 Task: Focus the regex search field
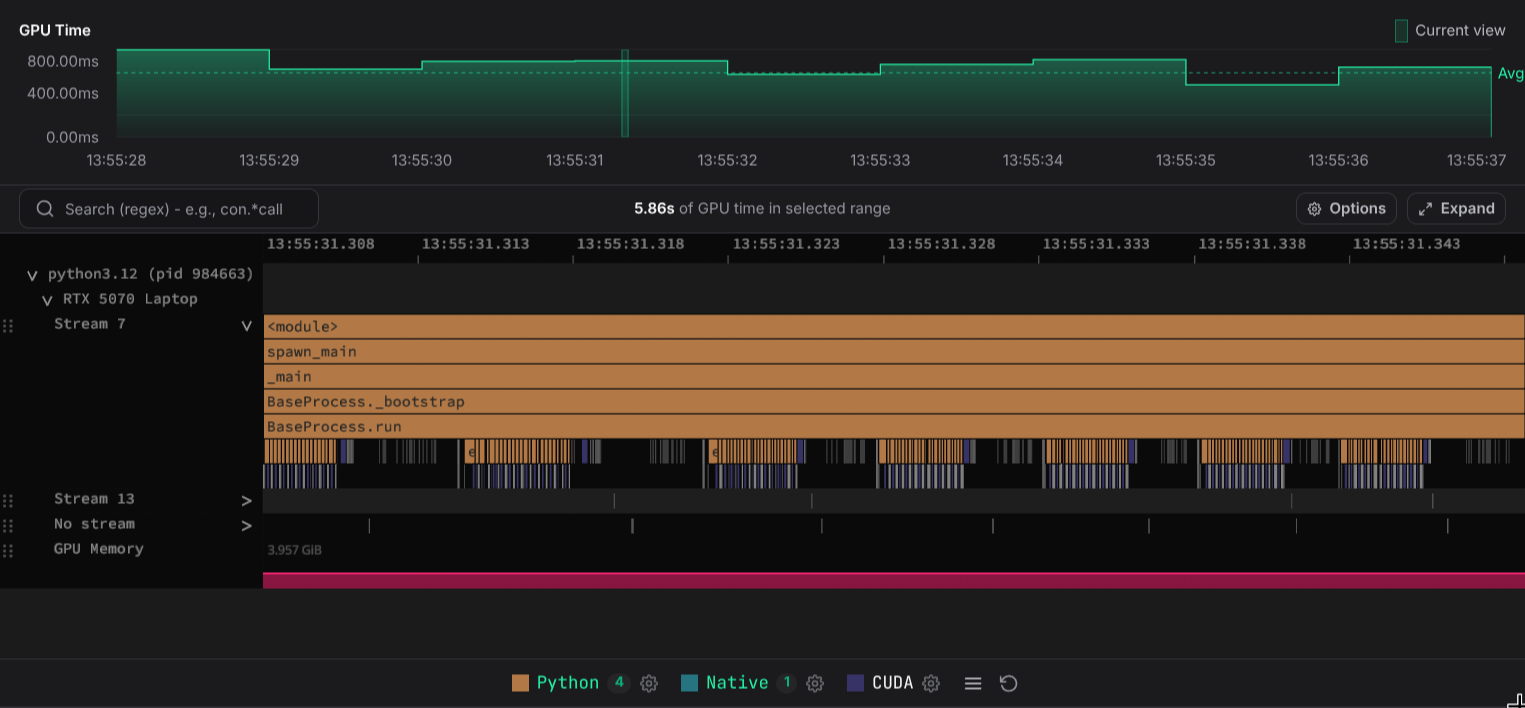pyautogui.click(x=169, y=209)
